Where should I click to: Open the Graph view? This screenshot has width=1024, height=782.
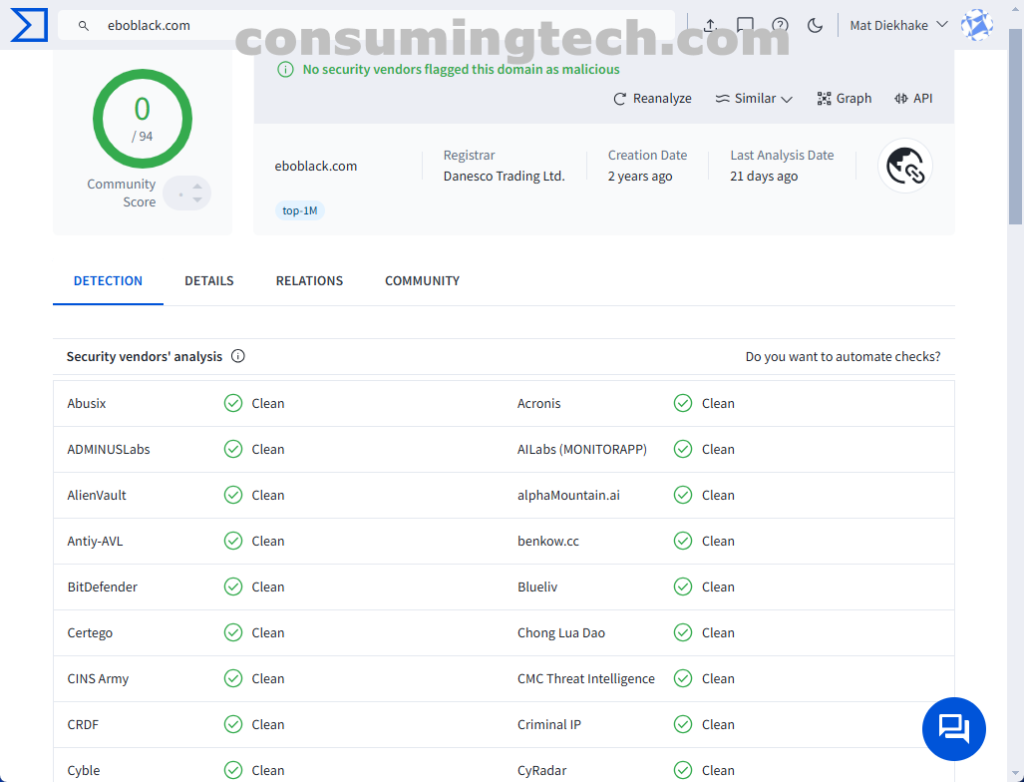[844, 99]
